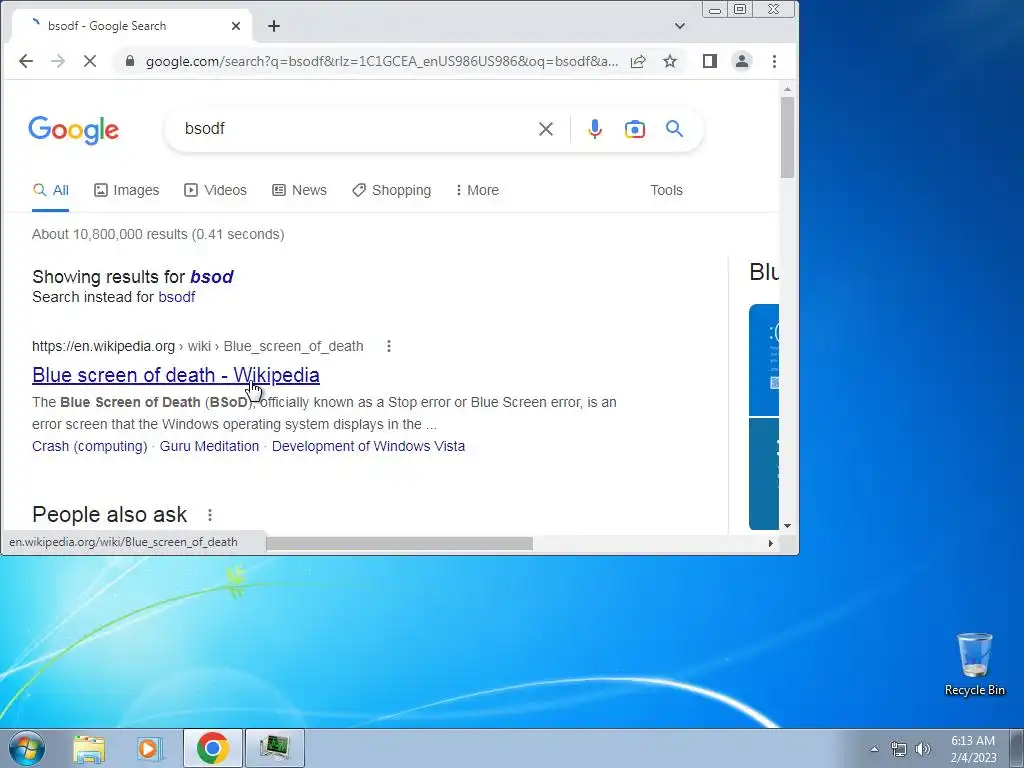The height and width of the screenshot is (768, 1024).
Task: Go back to the previous page
Action: coord(25,61)
